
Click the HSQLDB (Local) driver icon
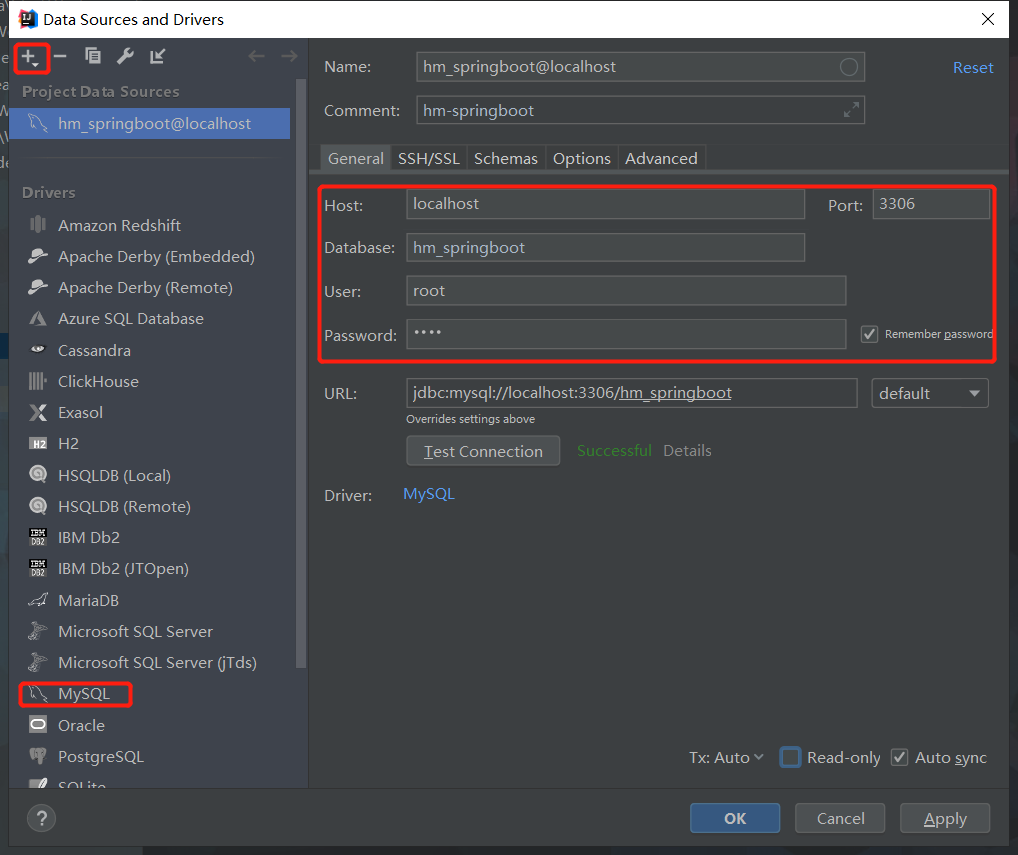tap(38, 474)
